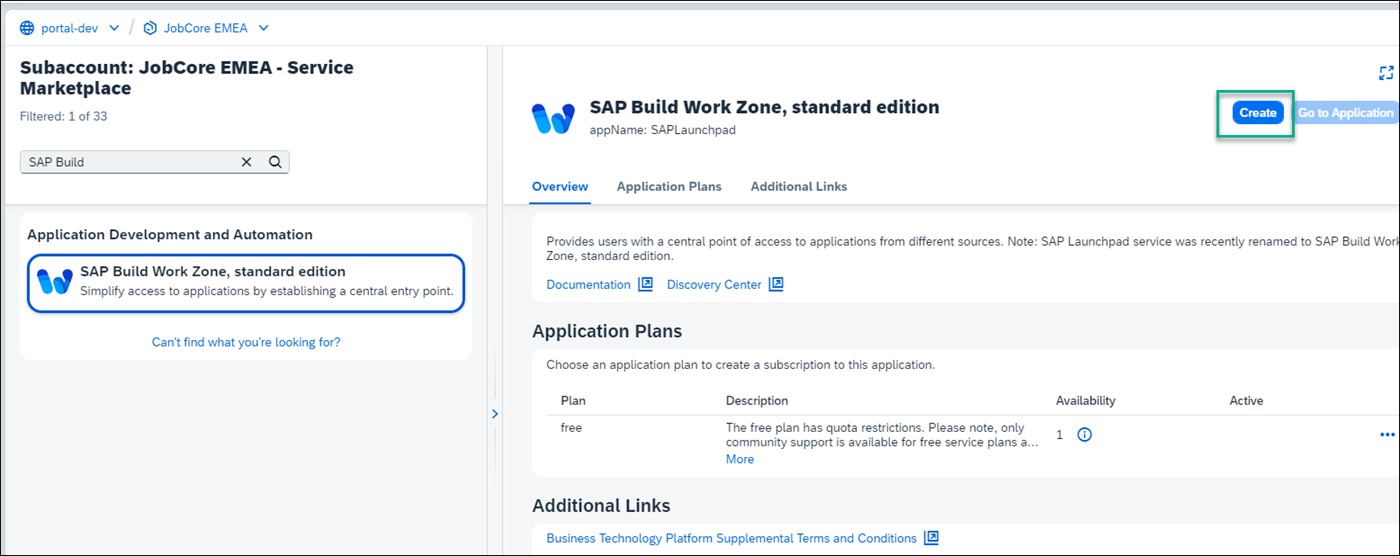
Task: Switch to the Additional Links tab
Action: pos(799,186)
